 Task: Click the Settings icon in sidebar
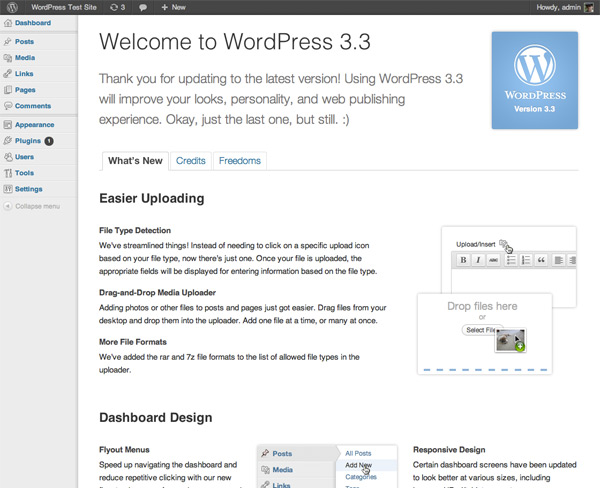coord(8,189)
